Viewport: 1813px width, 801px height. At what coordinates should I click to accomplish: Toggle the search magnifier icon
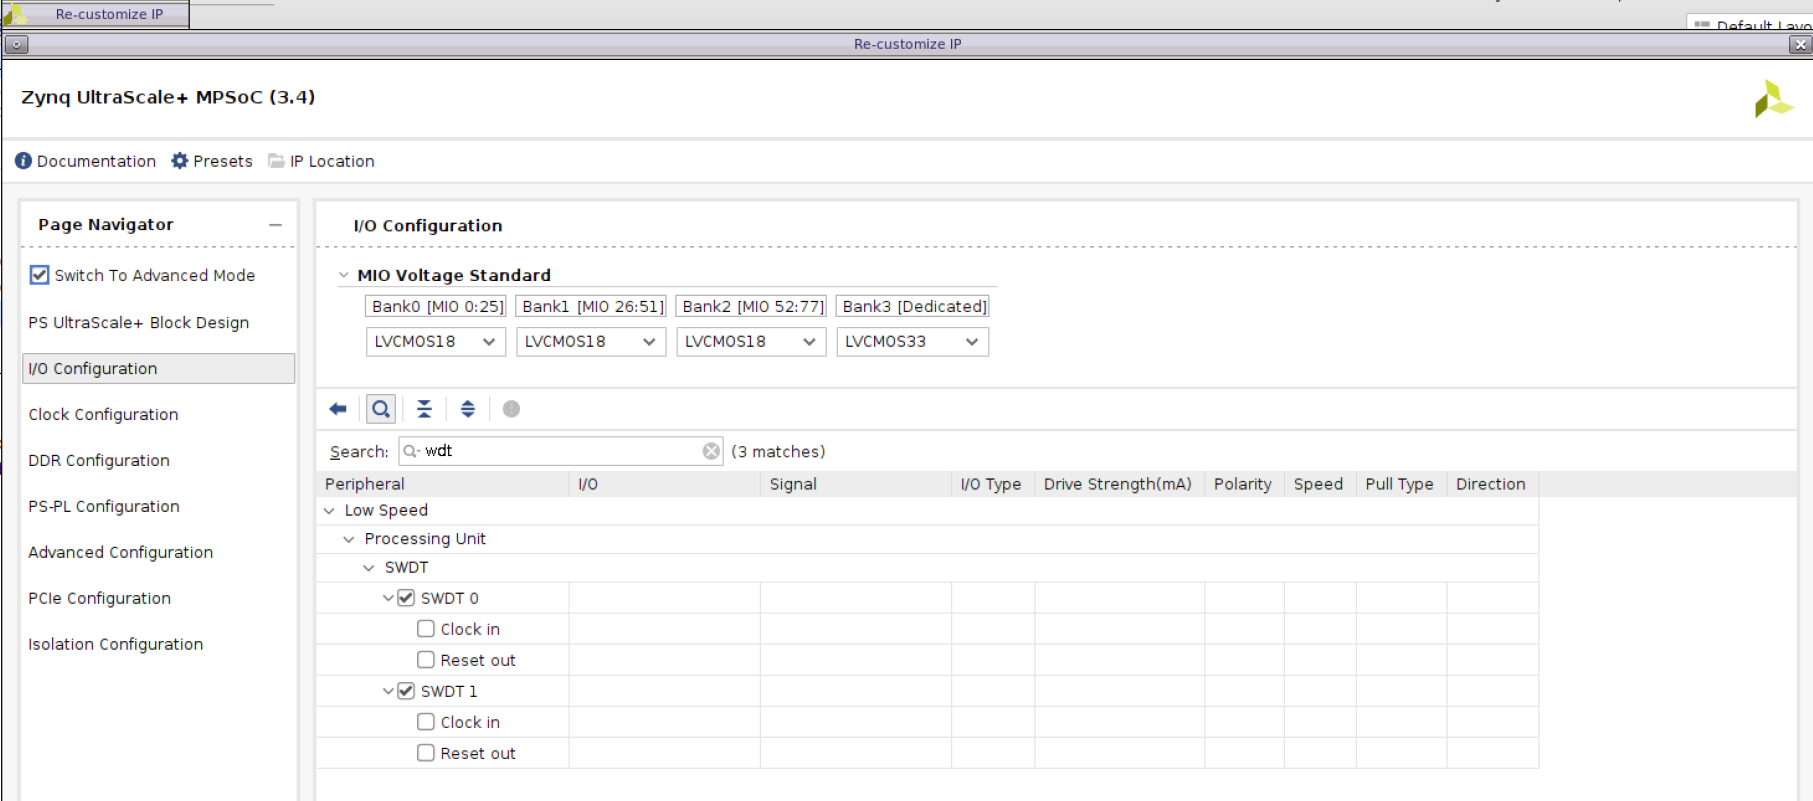point(381,409)
